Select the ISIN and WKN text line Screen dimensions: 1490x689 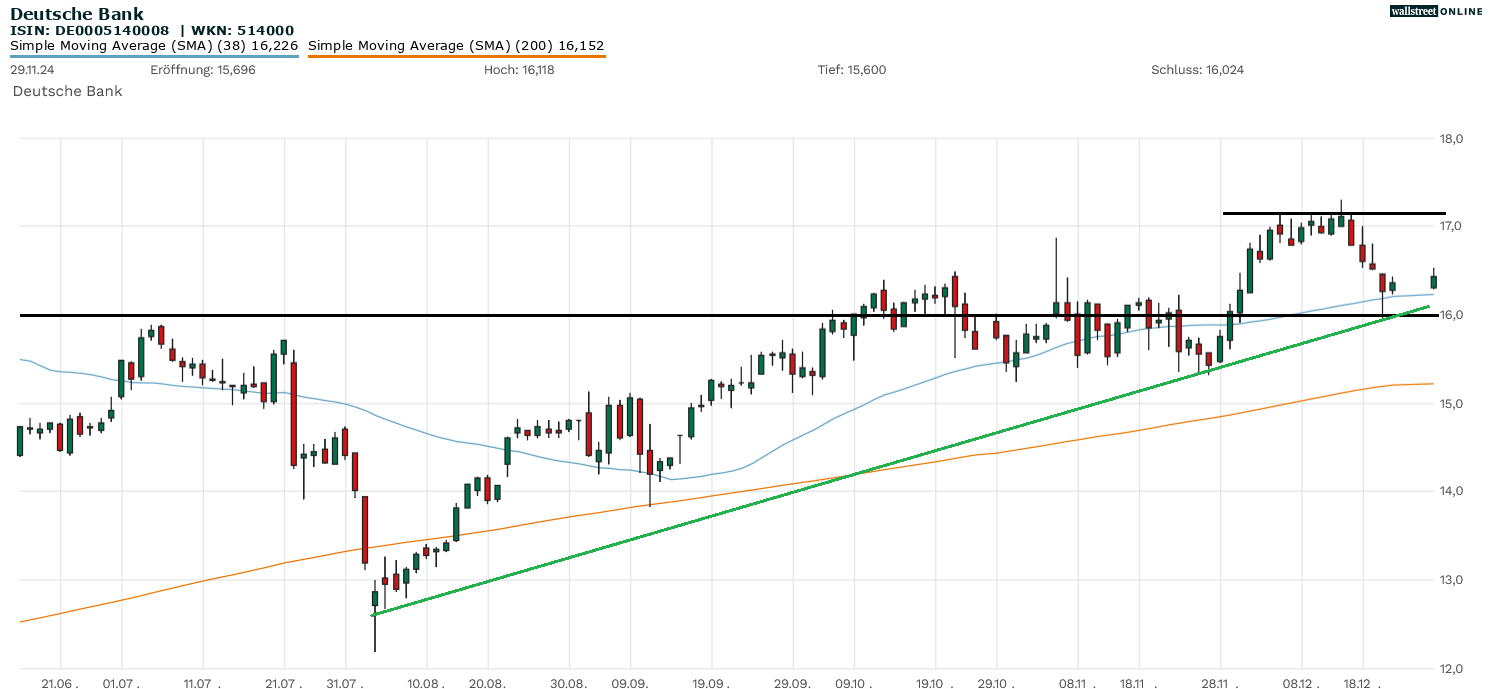pyautogui.click(x=152, y=31)
